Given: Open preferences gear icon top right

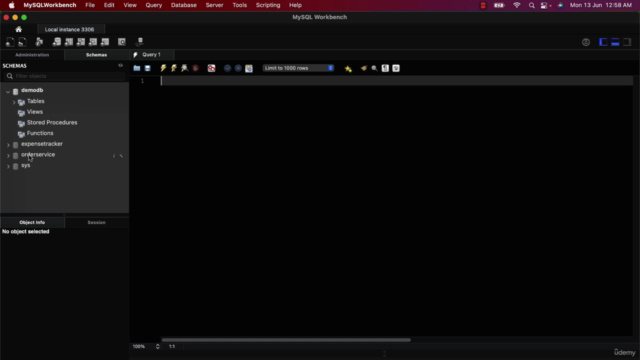Looking at the screenshot, I should click(x=586, y=42).
